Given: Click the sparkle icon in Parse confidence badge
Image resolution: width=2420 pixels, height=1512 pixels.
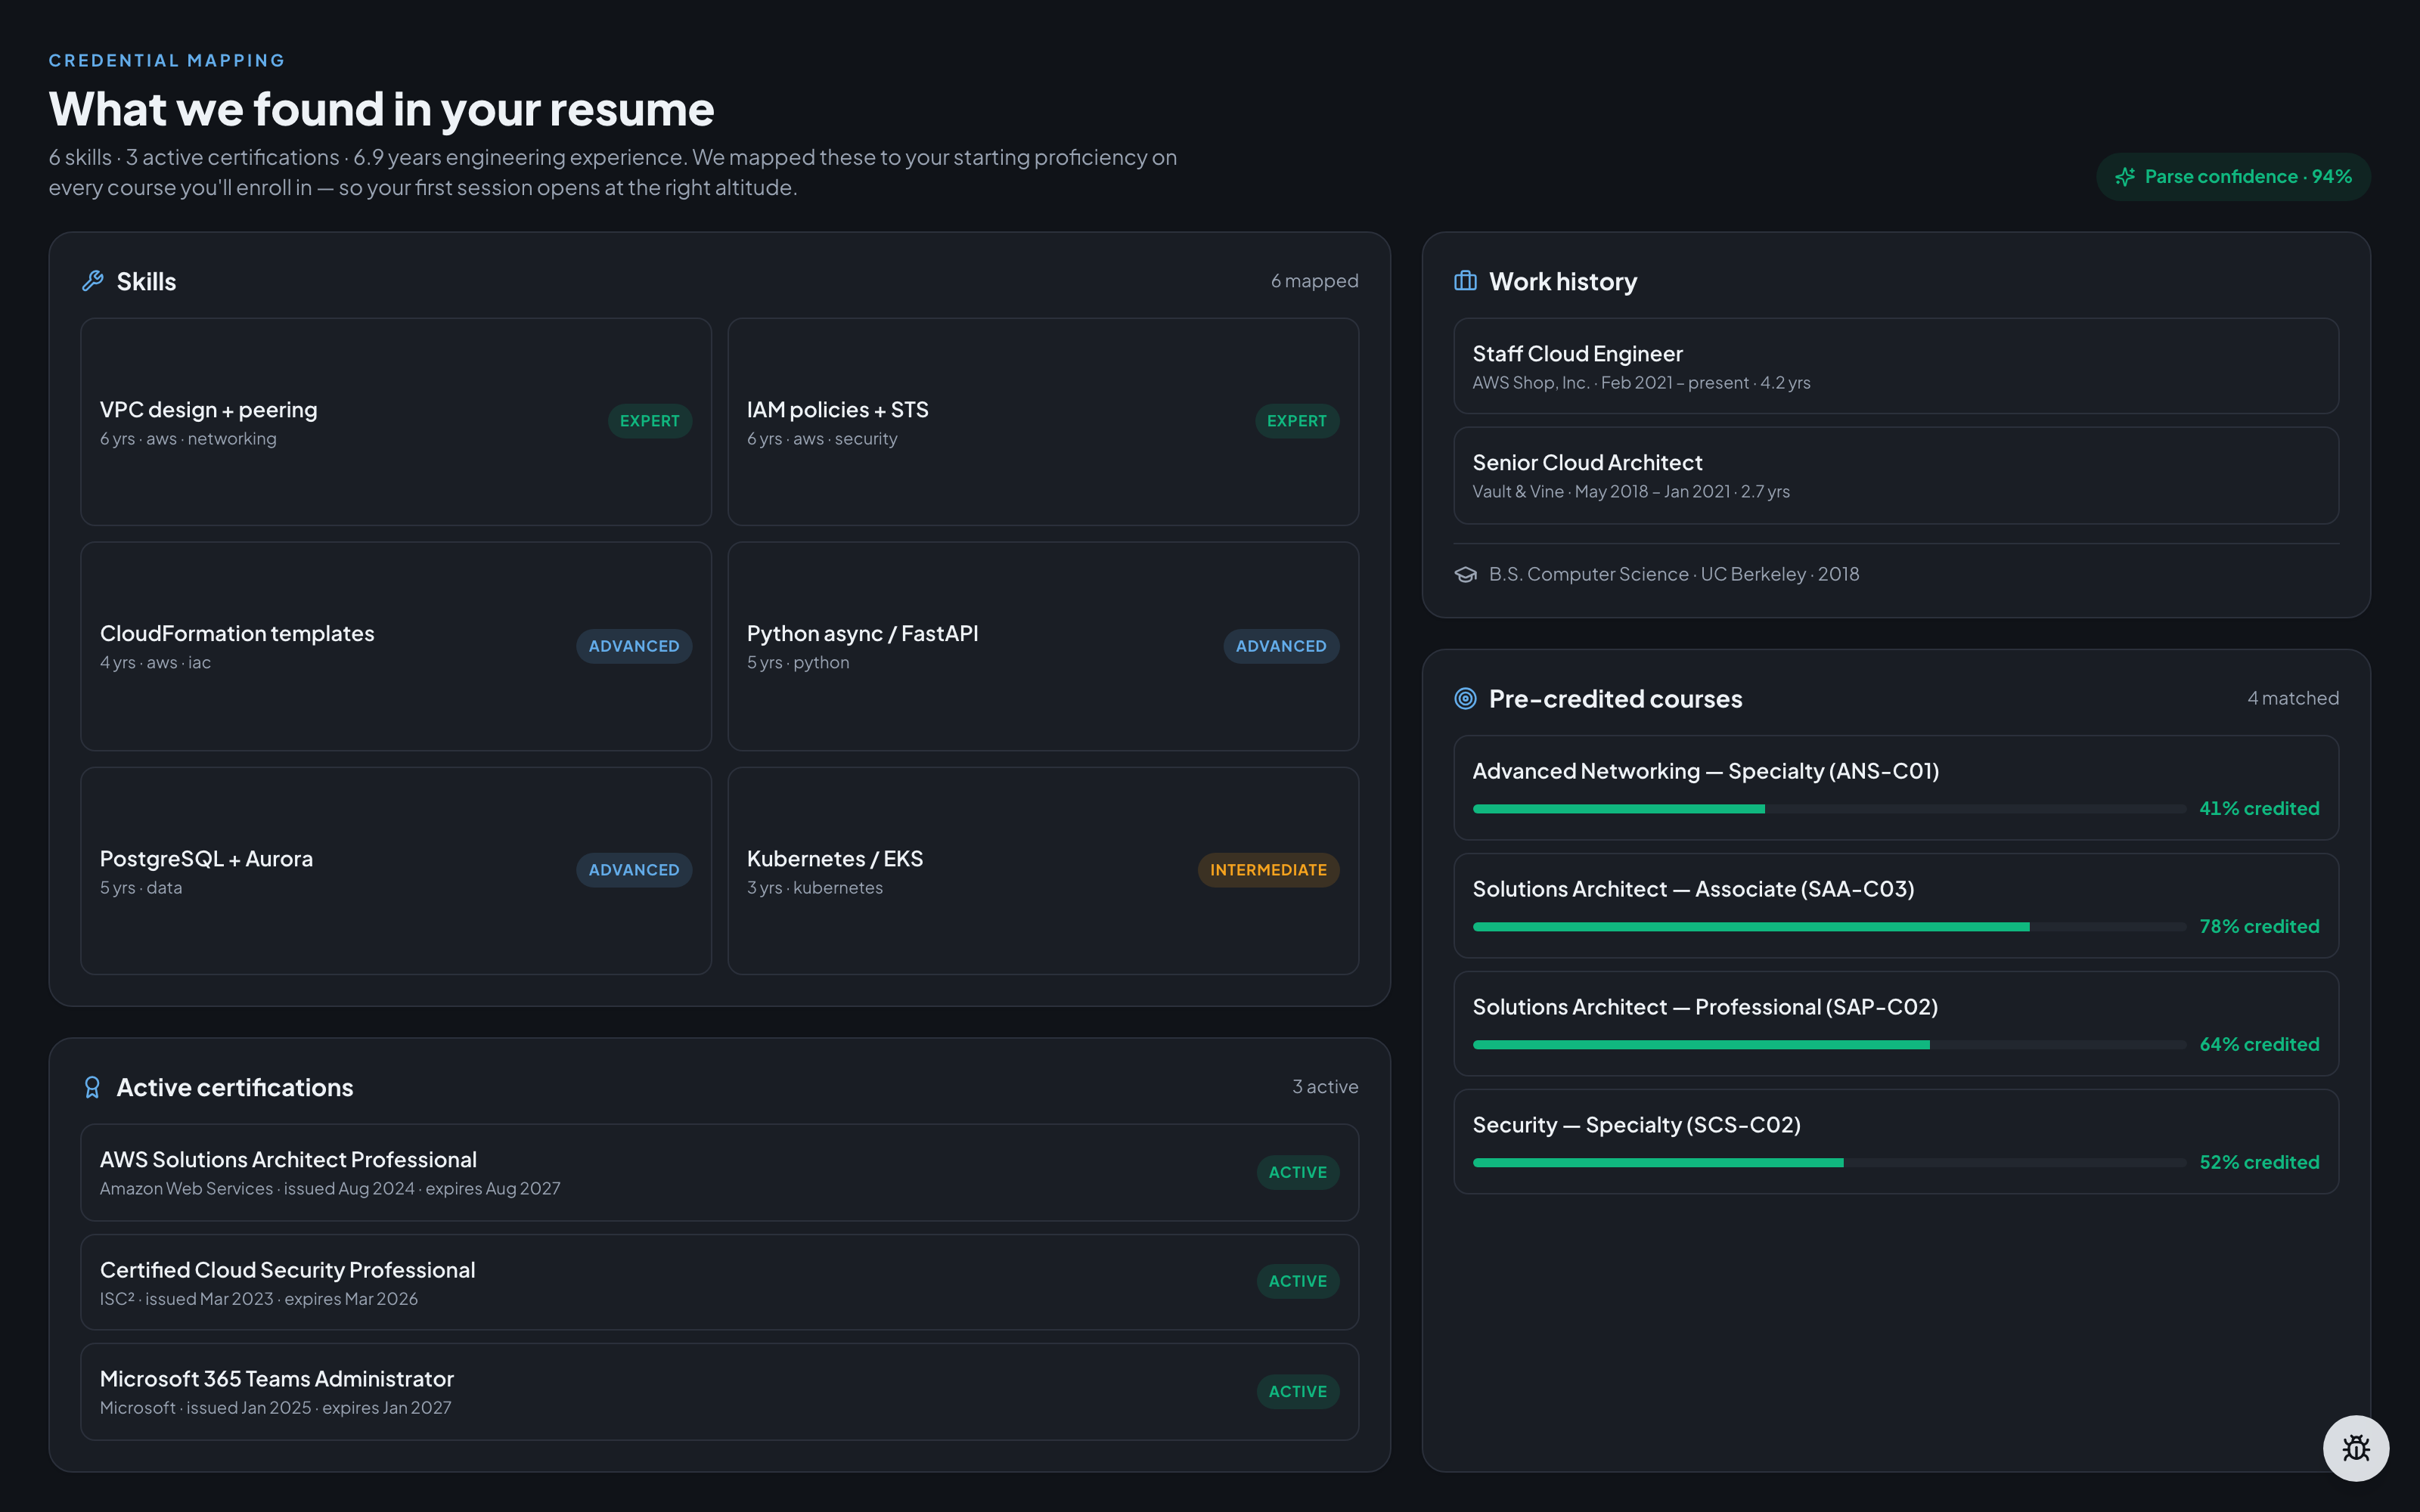Looking at the screenshot, I should (2125, 177).
